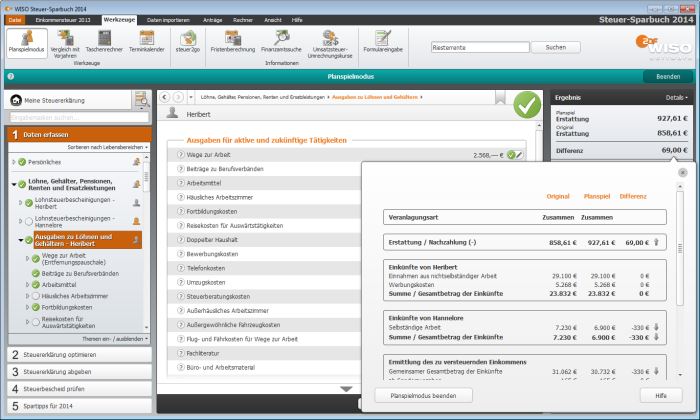This screenshot has width=700, height=420.
Task: Select Fortbildungskosten in the tree
Action: click(67, 307)
